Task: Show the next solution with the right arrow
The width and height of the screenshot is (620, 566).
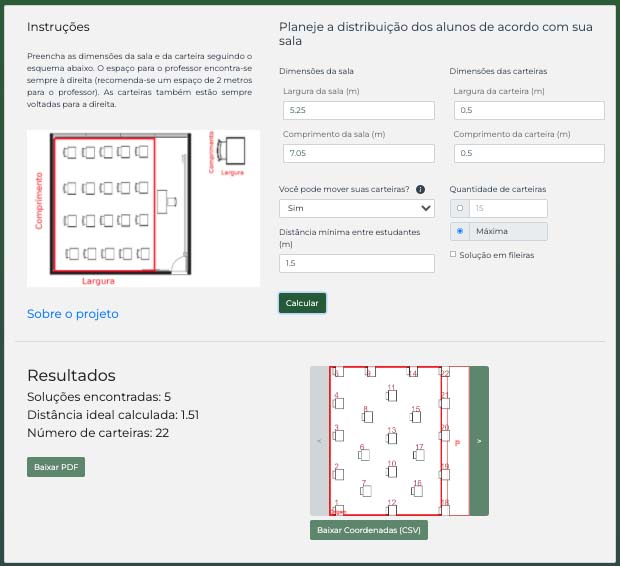Action: point(479,441)
